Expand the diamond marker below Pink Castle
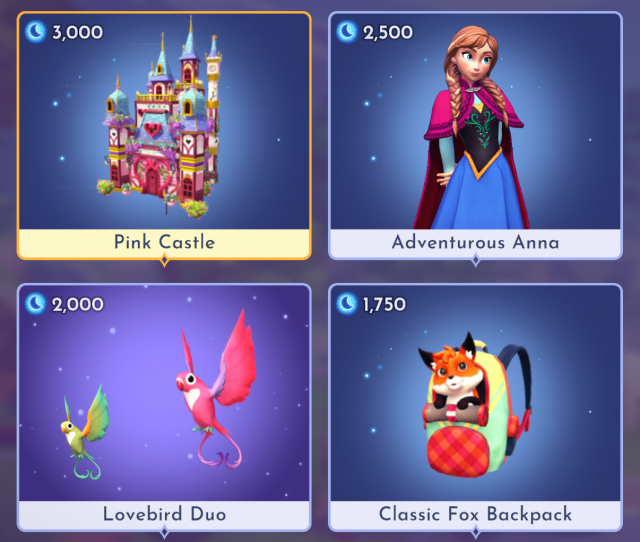The width and height of the screenshot is (640, 542). 164,260
